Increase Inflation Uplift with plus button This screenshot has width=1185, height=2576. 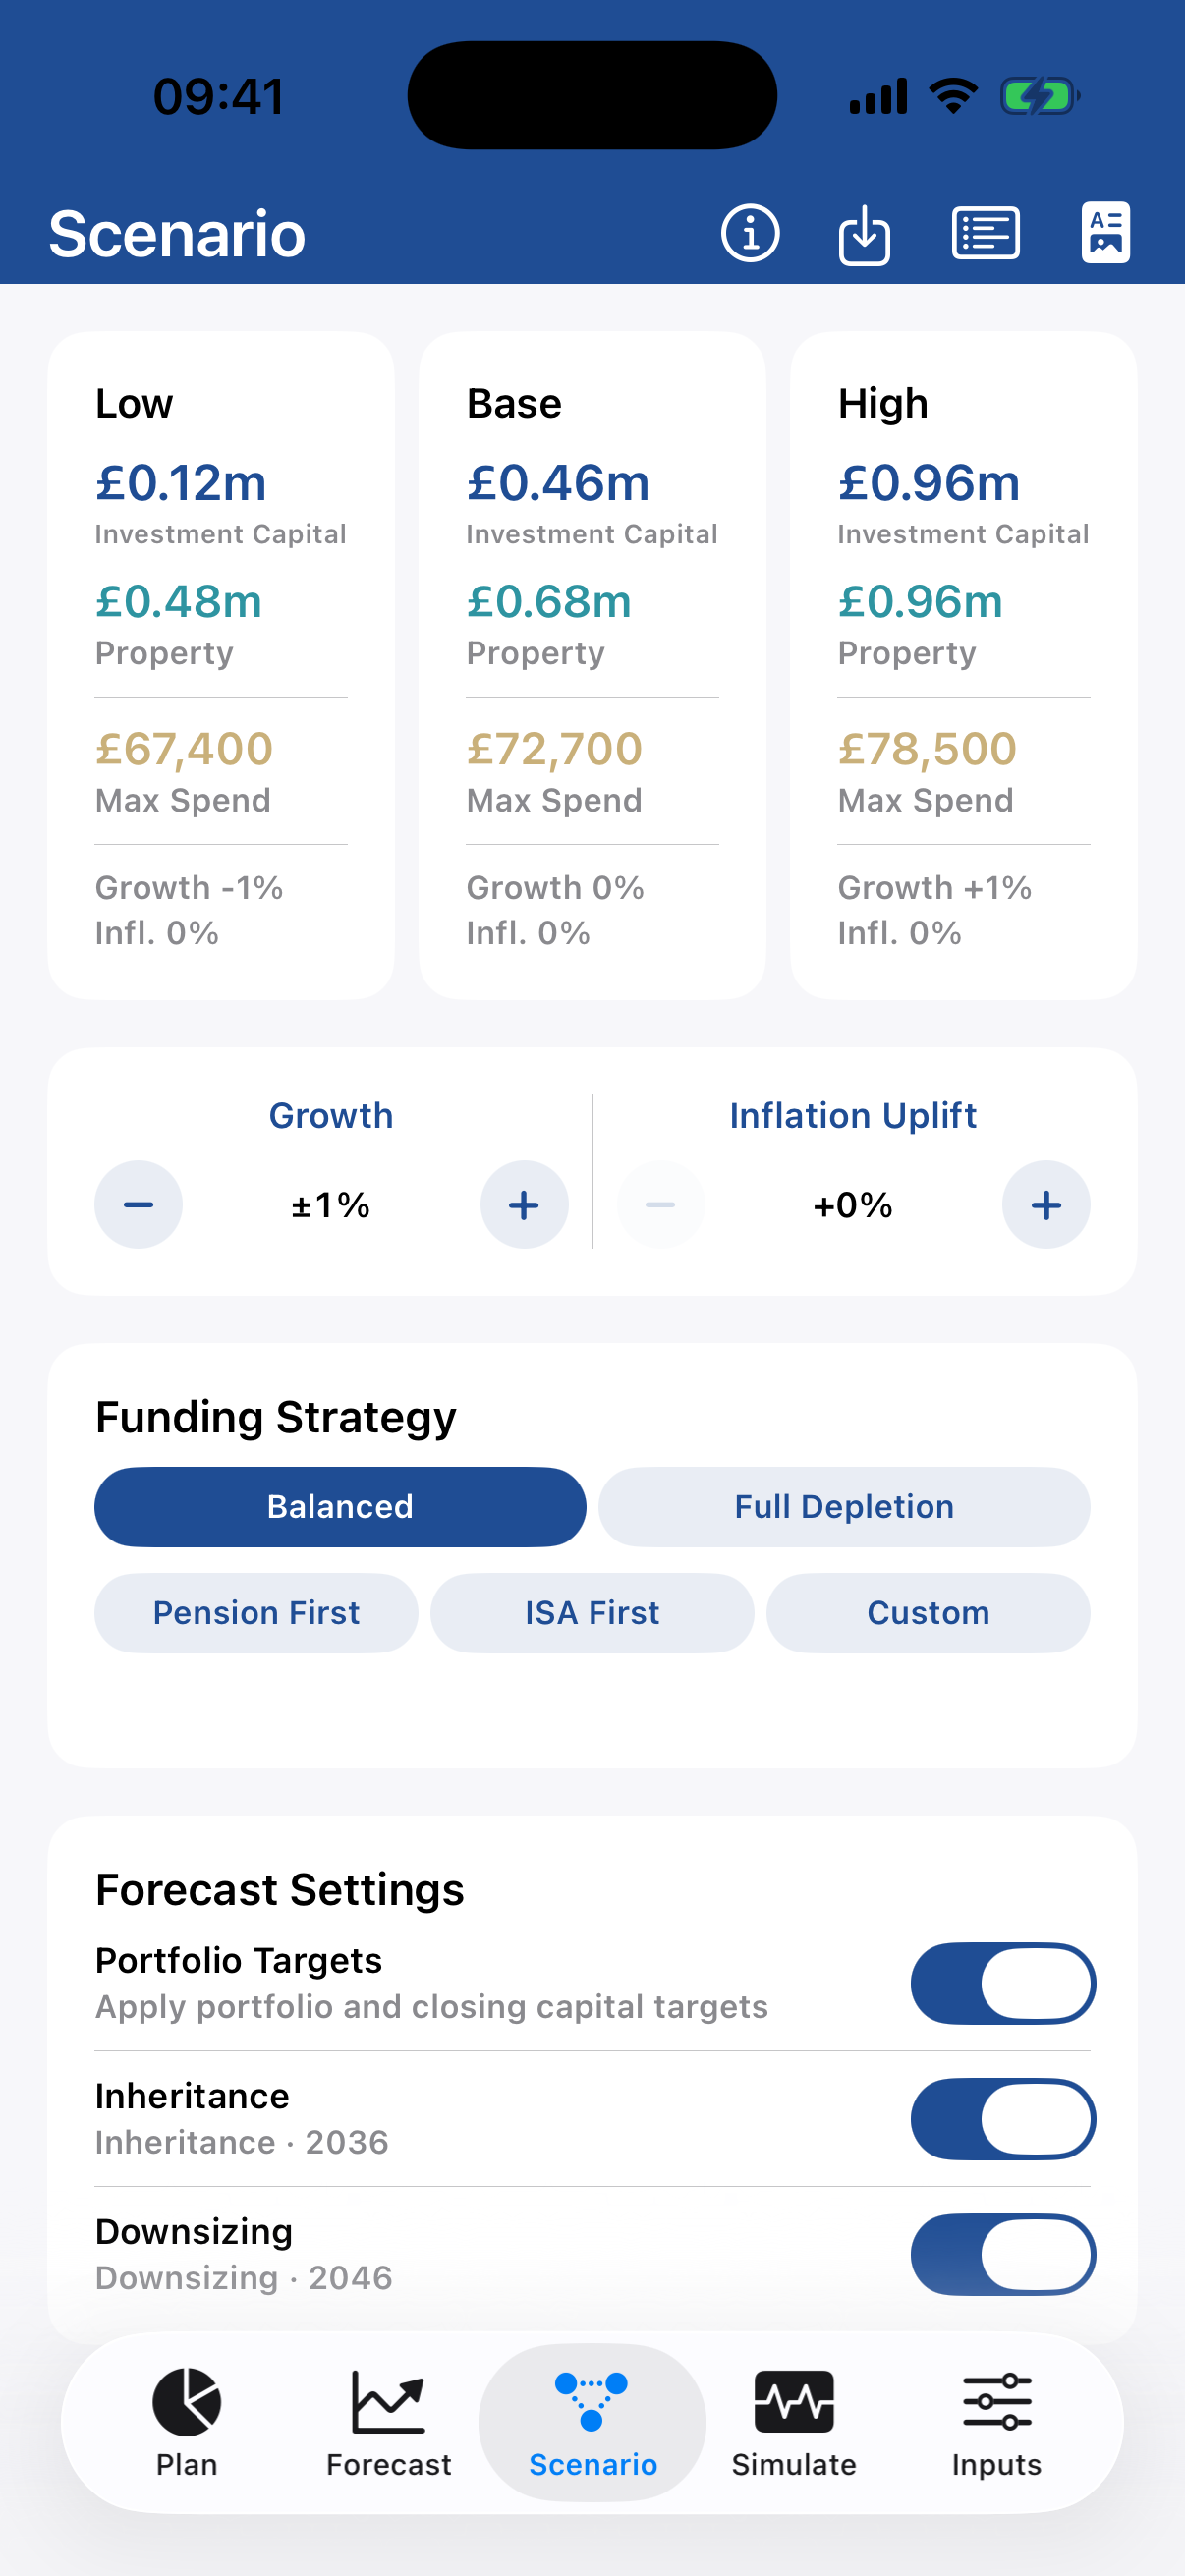[x=1046, y=1204]
